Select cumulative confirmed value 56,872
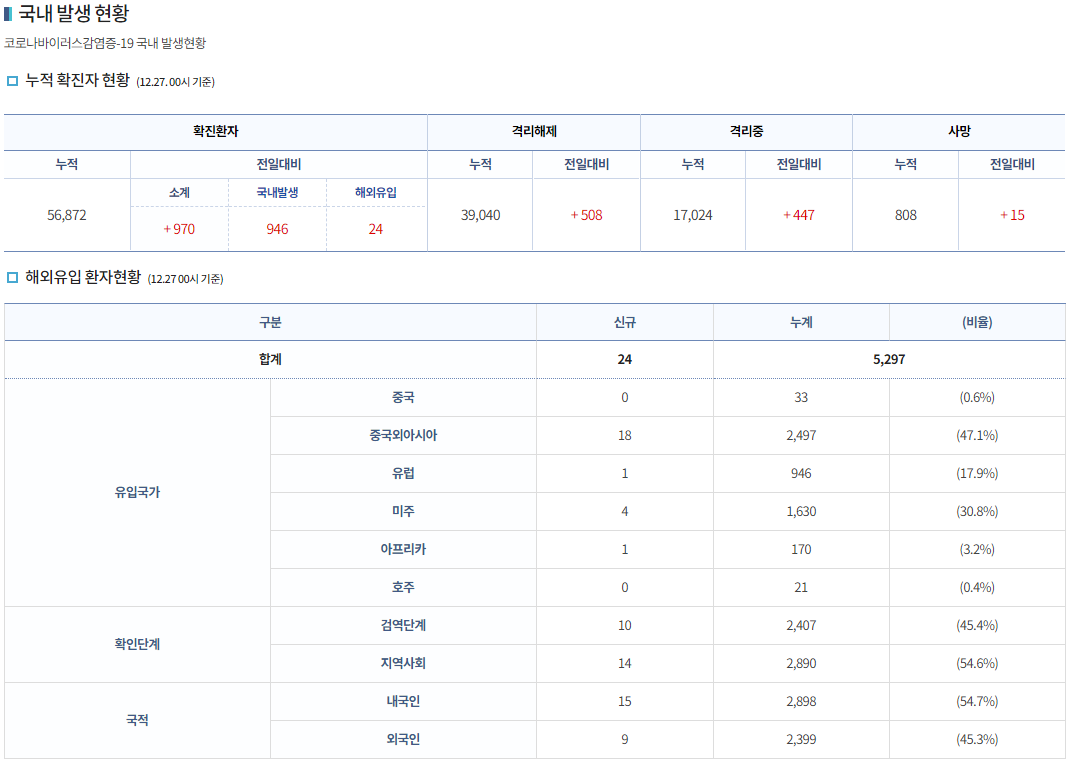Image resolution: width=1071 pixels, height=765 pixels. pyautogui.click(x=67, y=215)
